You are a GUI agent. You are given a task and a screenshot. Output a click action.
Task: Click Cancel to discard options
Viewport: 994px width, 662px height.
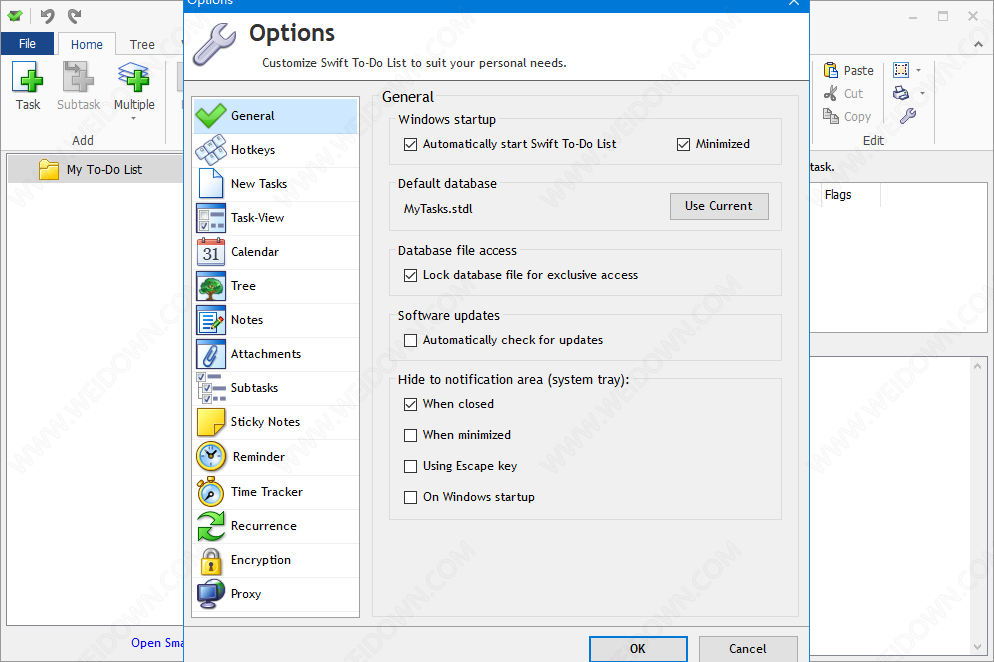pyautogui.click(x=748, y=649)
